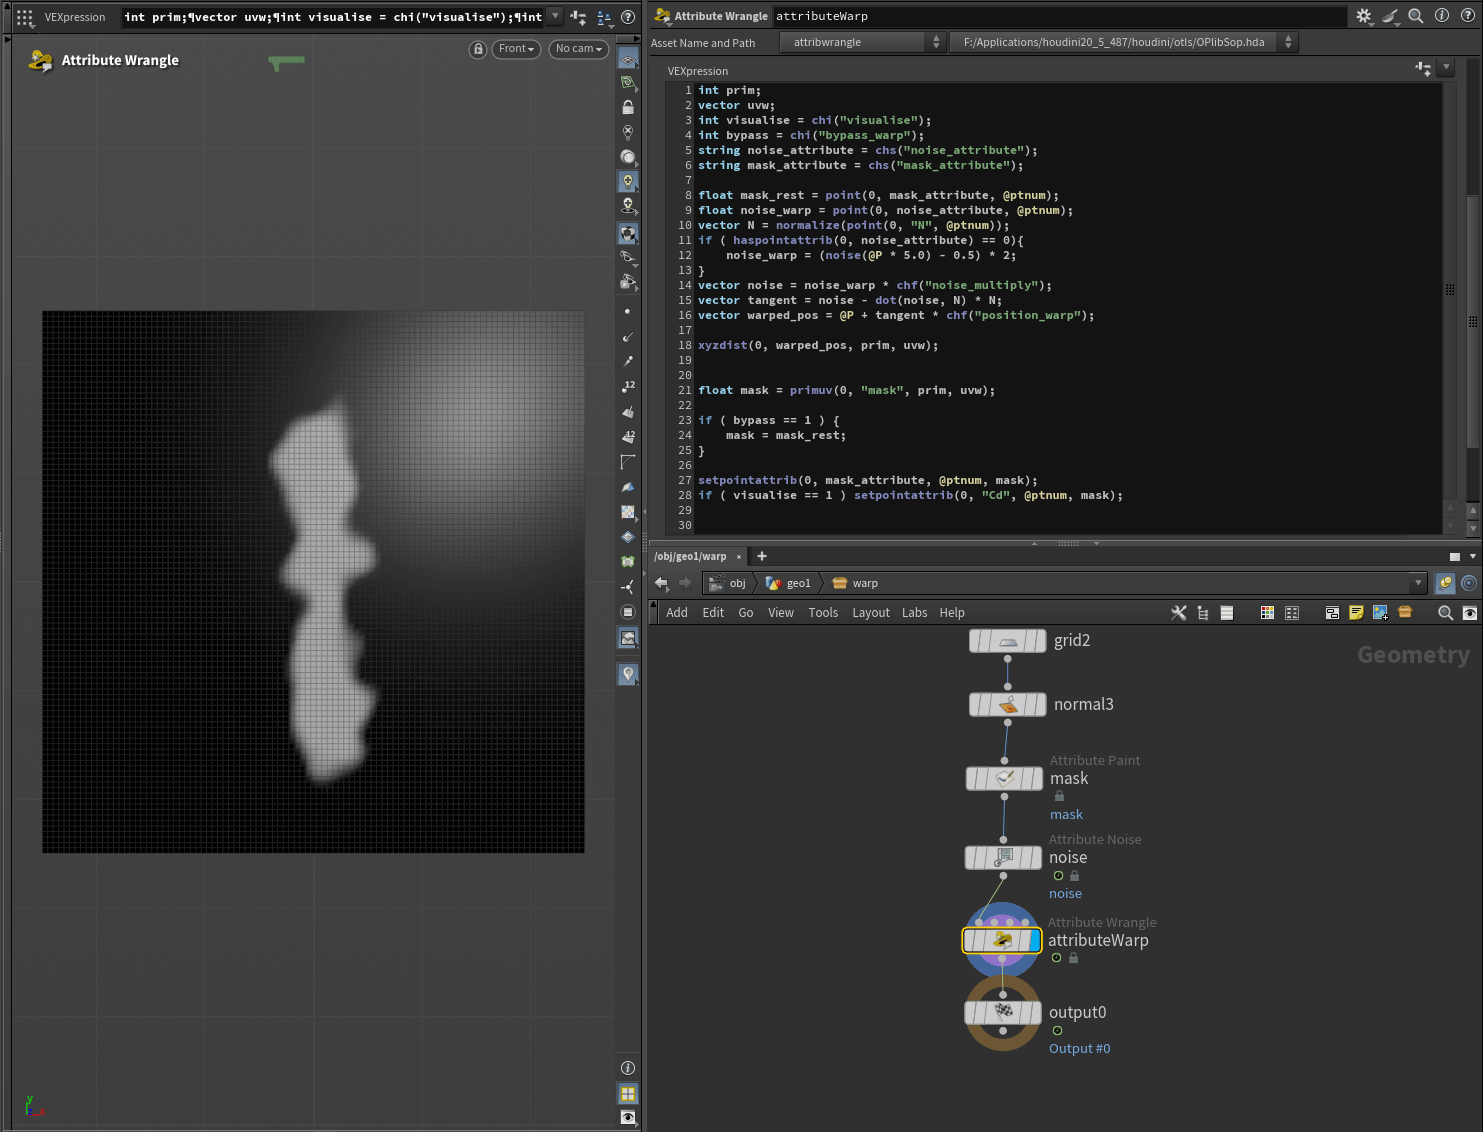Click the viewport help question mark icon
1483x1132 pixels.
coord(628,17)
